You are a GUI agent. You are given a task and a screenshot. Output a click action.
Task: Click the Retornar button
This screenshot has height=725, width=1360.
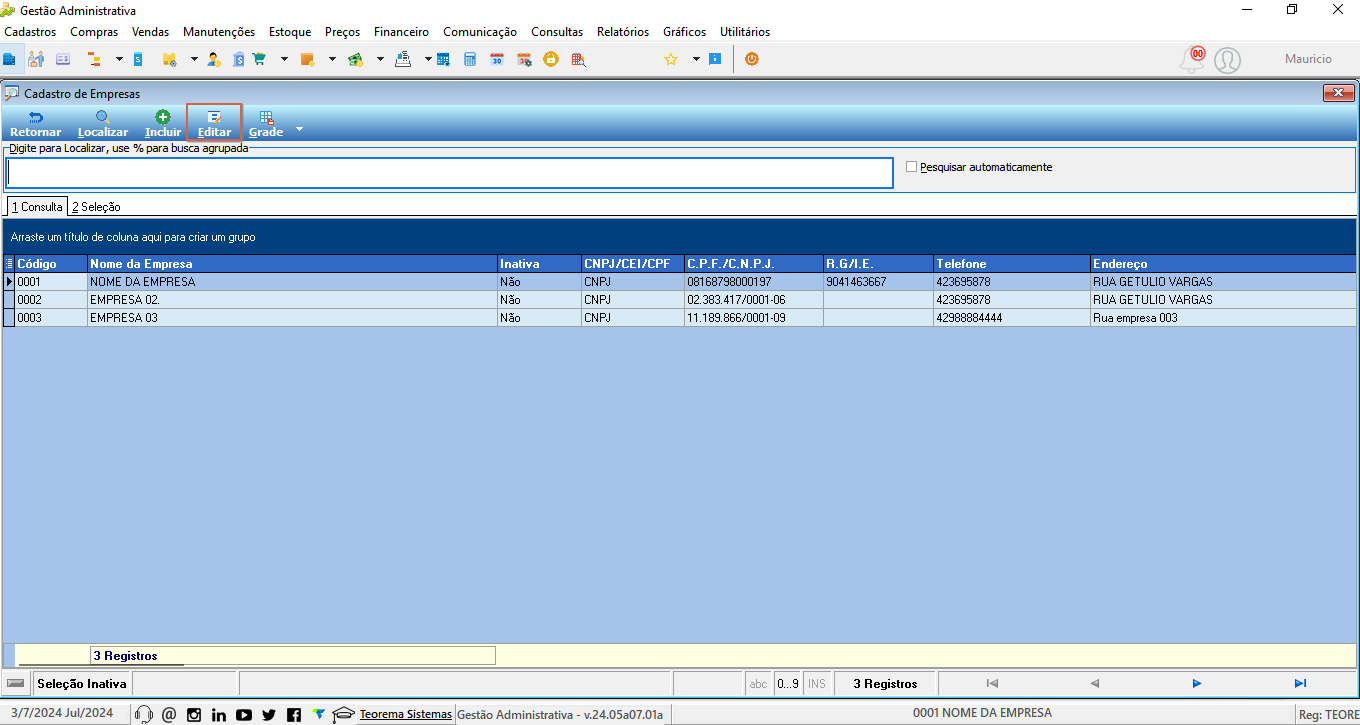35,123
